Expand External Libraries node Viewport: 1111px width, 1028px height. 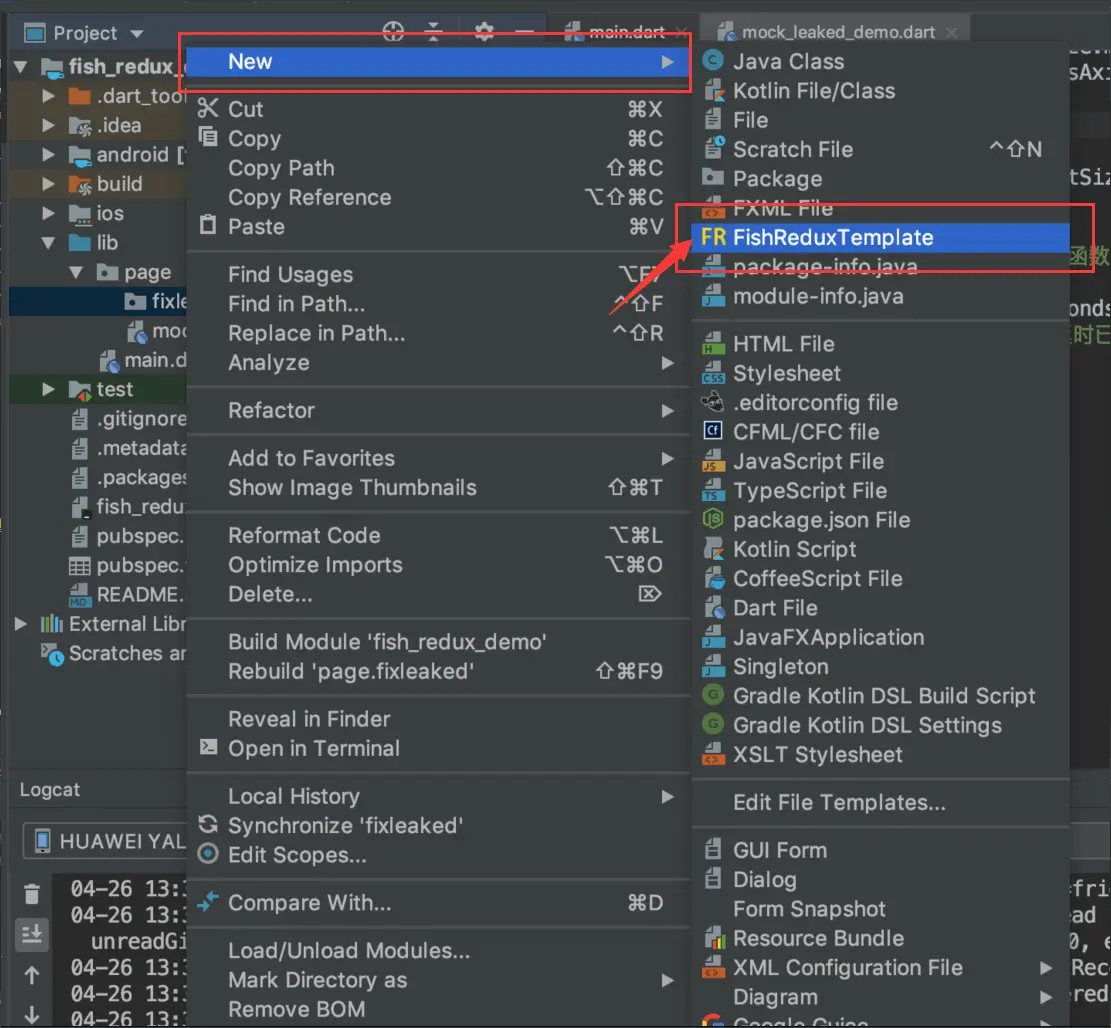pos(21,623)
